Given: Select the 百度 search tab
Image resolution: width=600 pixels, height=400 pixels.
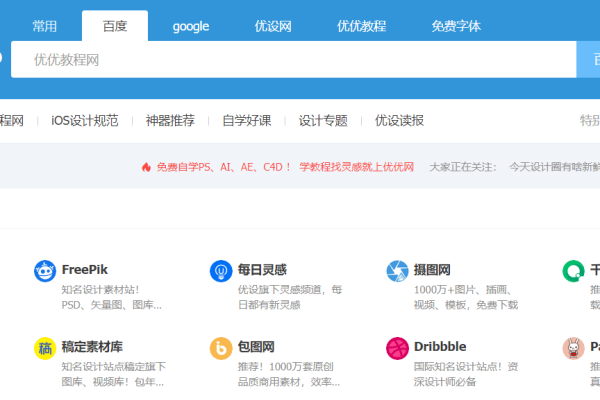Looking at the screenshot, I should pyautogui.click(x=115, y=26).
